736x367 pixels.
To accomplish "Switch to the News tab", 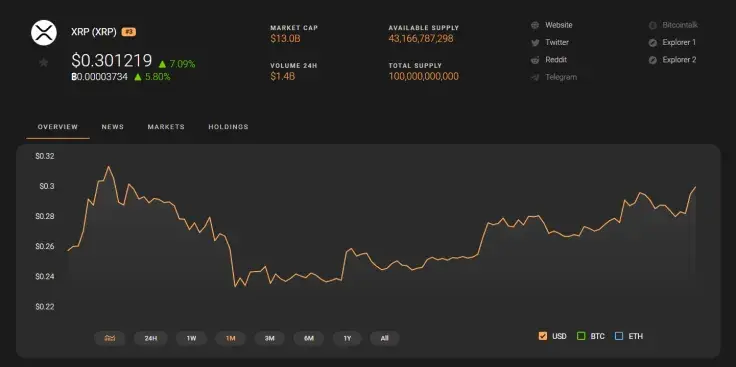I will point(113,127).
